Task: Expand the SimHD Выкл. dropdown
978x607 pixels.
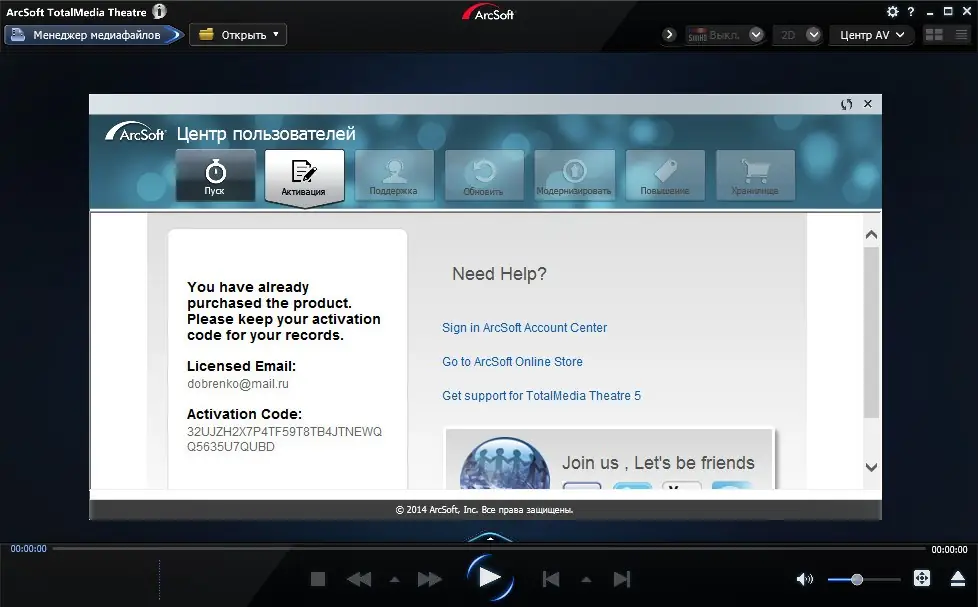Action: click(755, 34)
